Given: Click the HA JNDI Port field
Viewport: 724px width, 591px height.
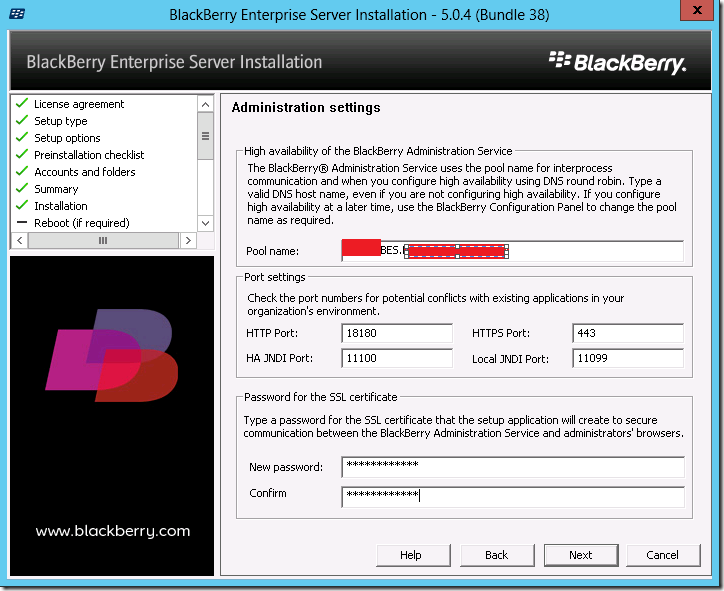Looking at the screenshot, I should 397,358.
